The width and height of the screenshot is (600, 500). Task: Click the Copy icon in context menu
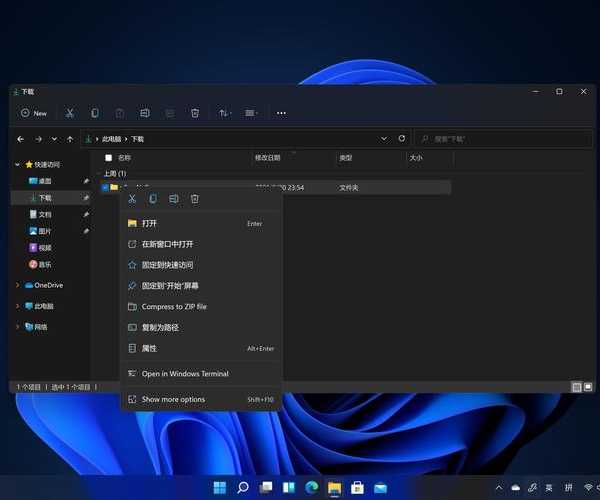click(x=153, y=199)
